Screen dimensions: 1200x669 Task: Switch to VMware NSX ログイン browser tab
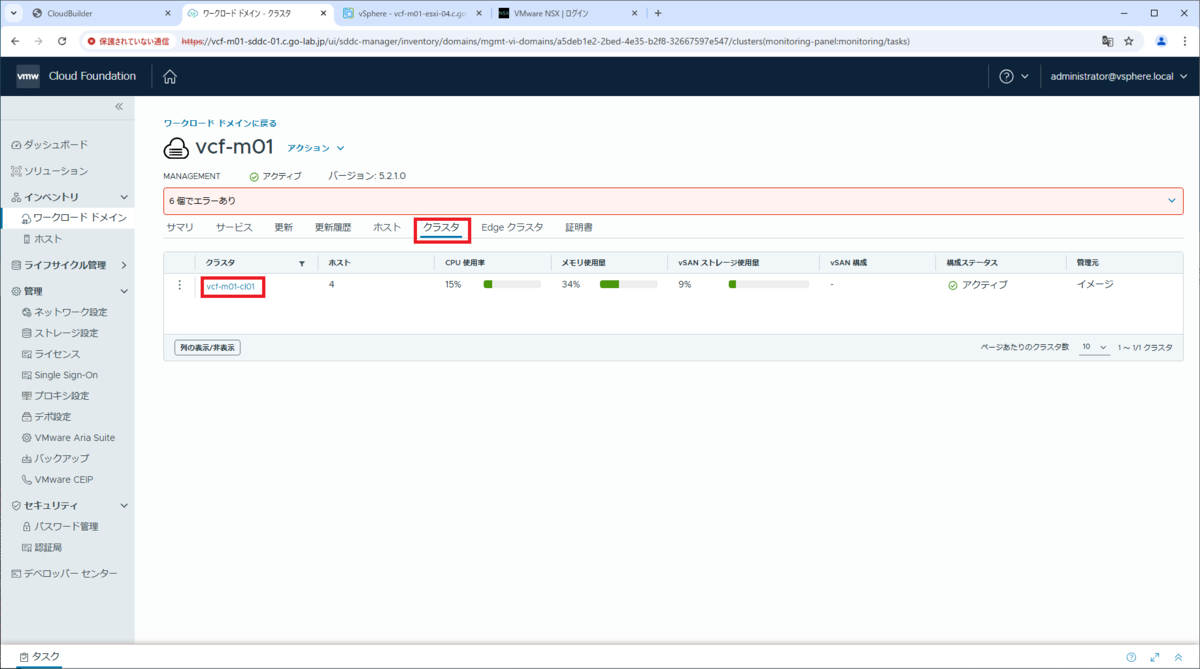(x=567, y=14)
